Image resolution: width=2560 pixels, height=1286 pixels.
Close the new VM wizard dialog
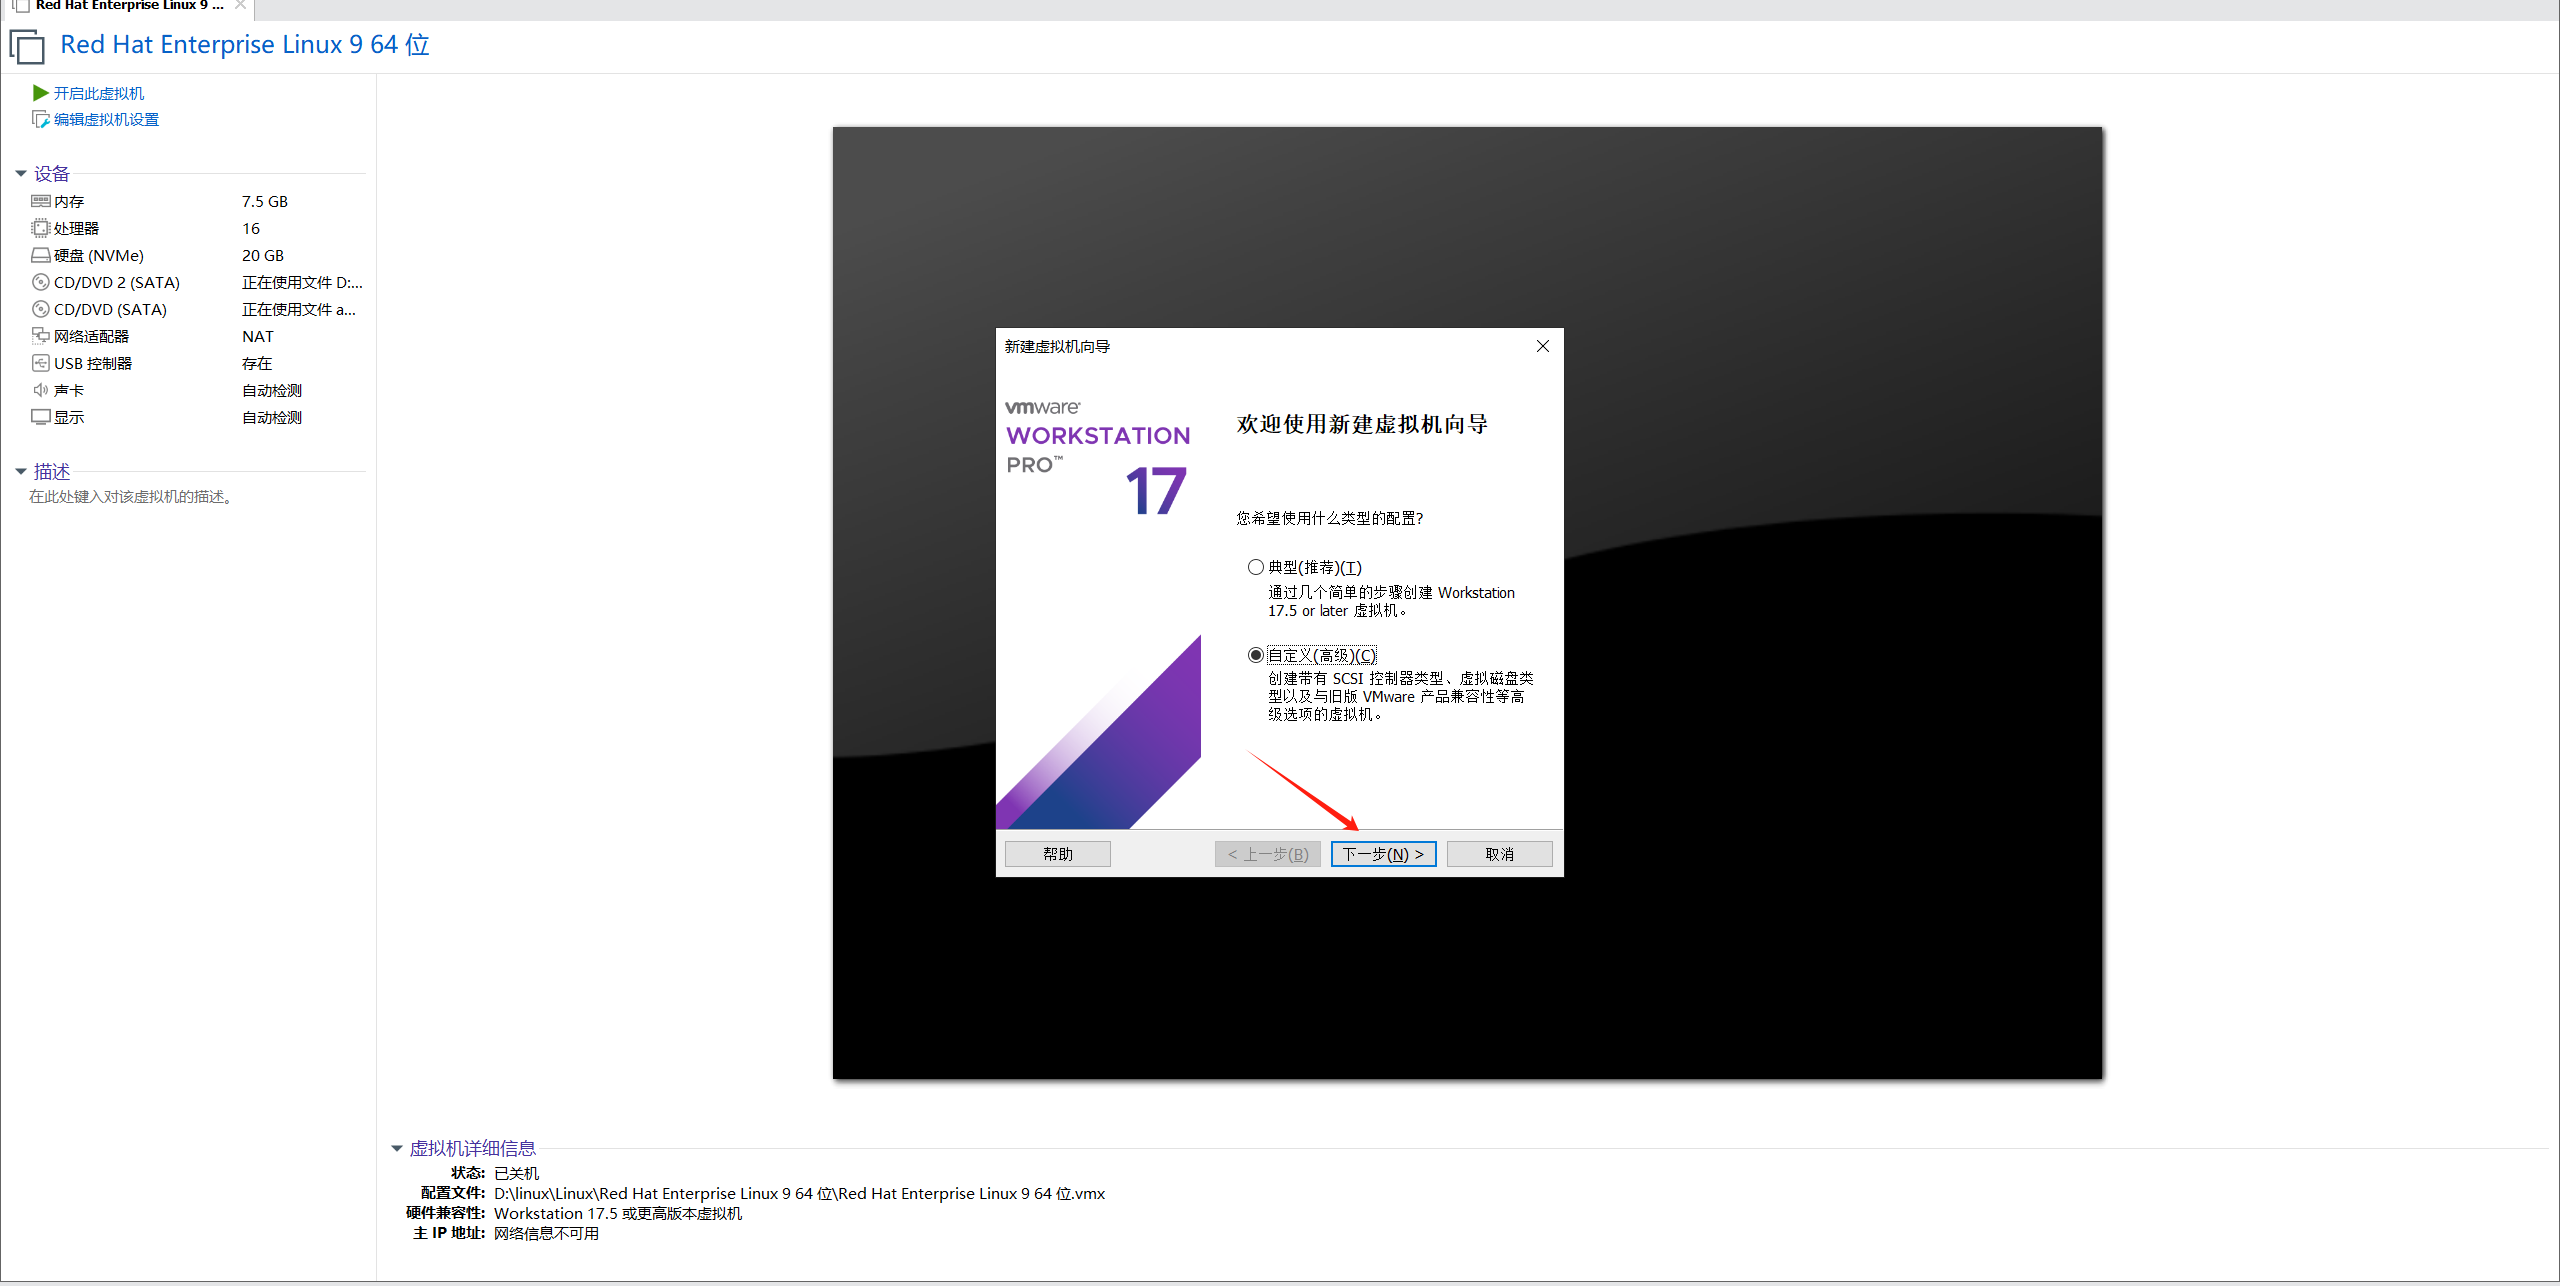(1542, 346)
